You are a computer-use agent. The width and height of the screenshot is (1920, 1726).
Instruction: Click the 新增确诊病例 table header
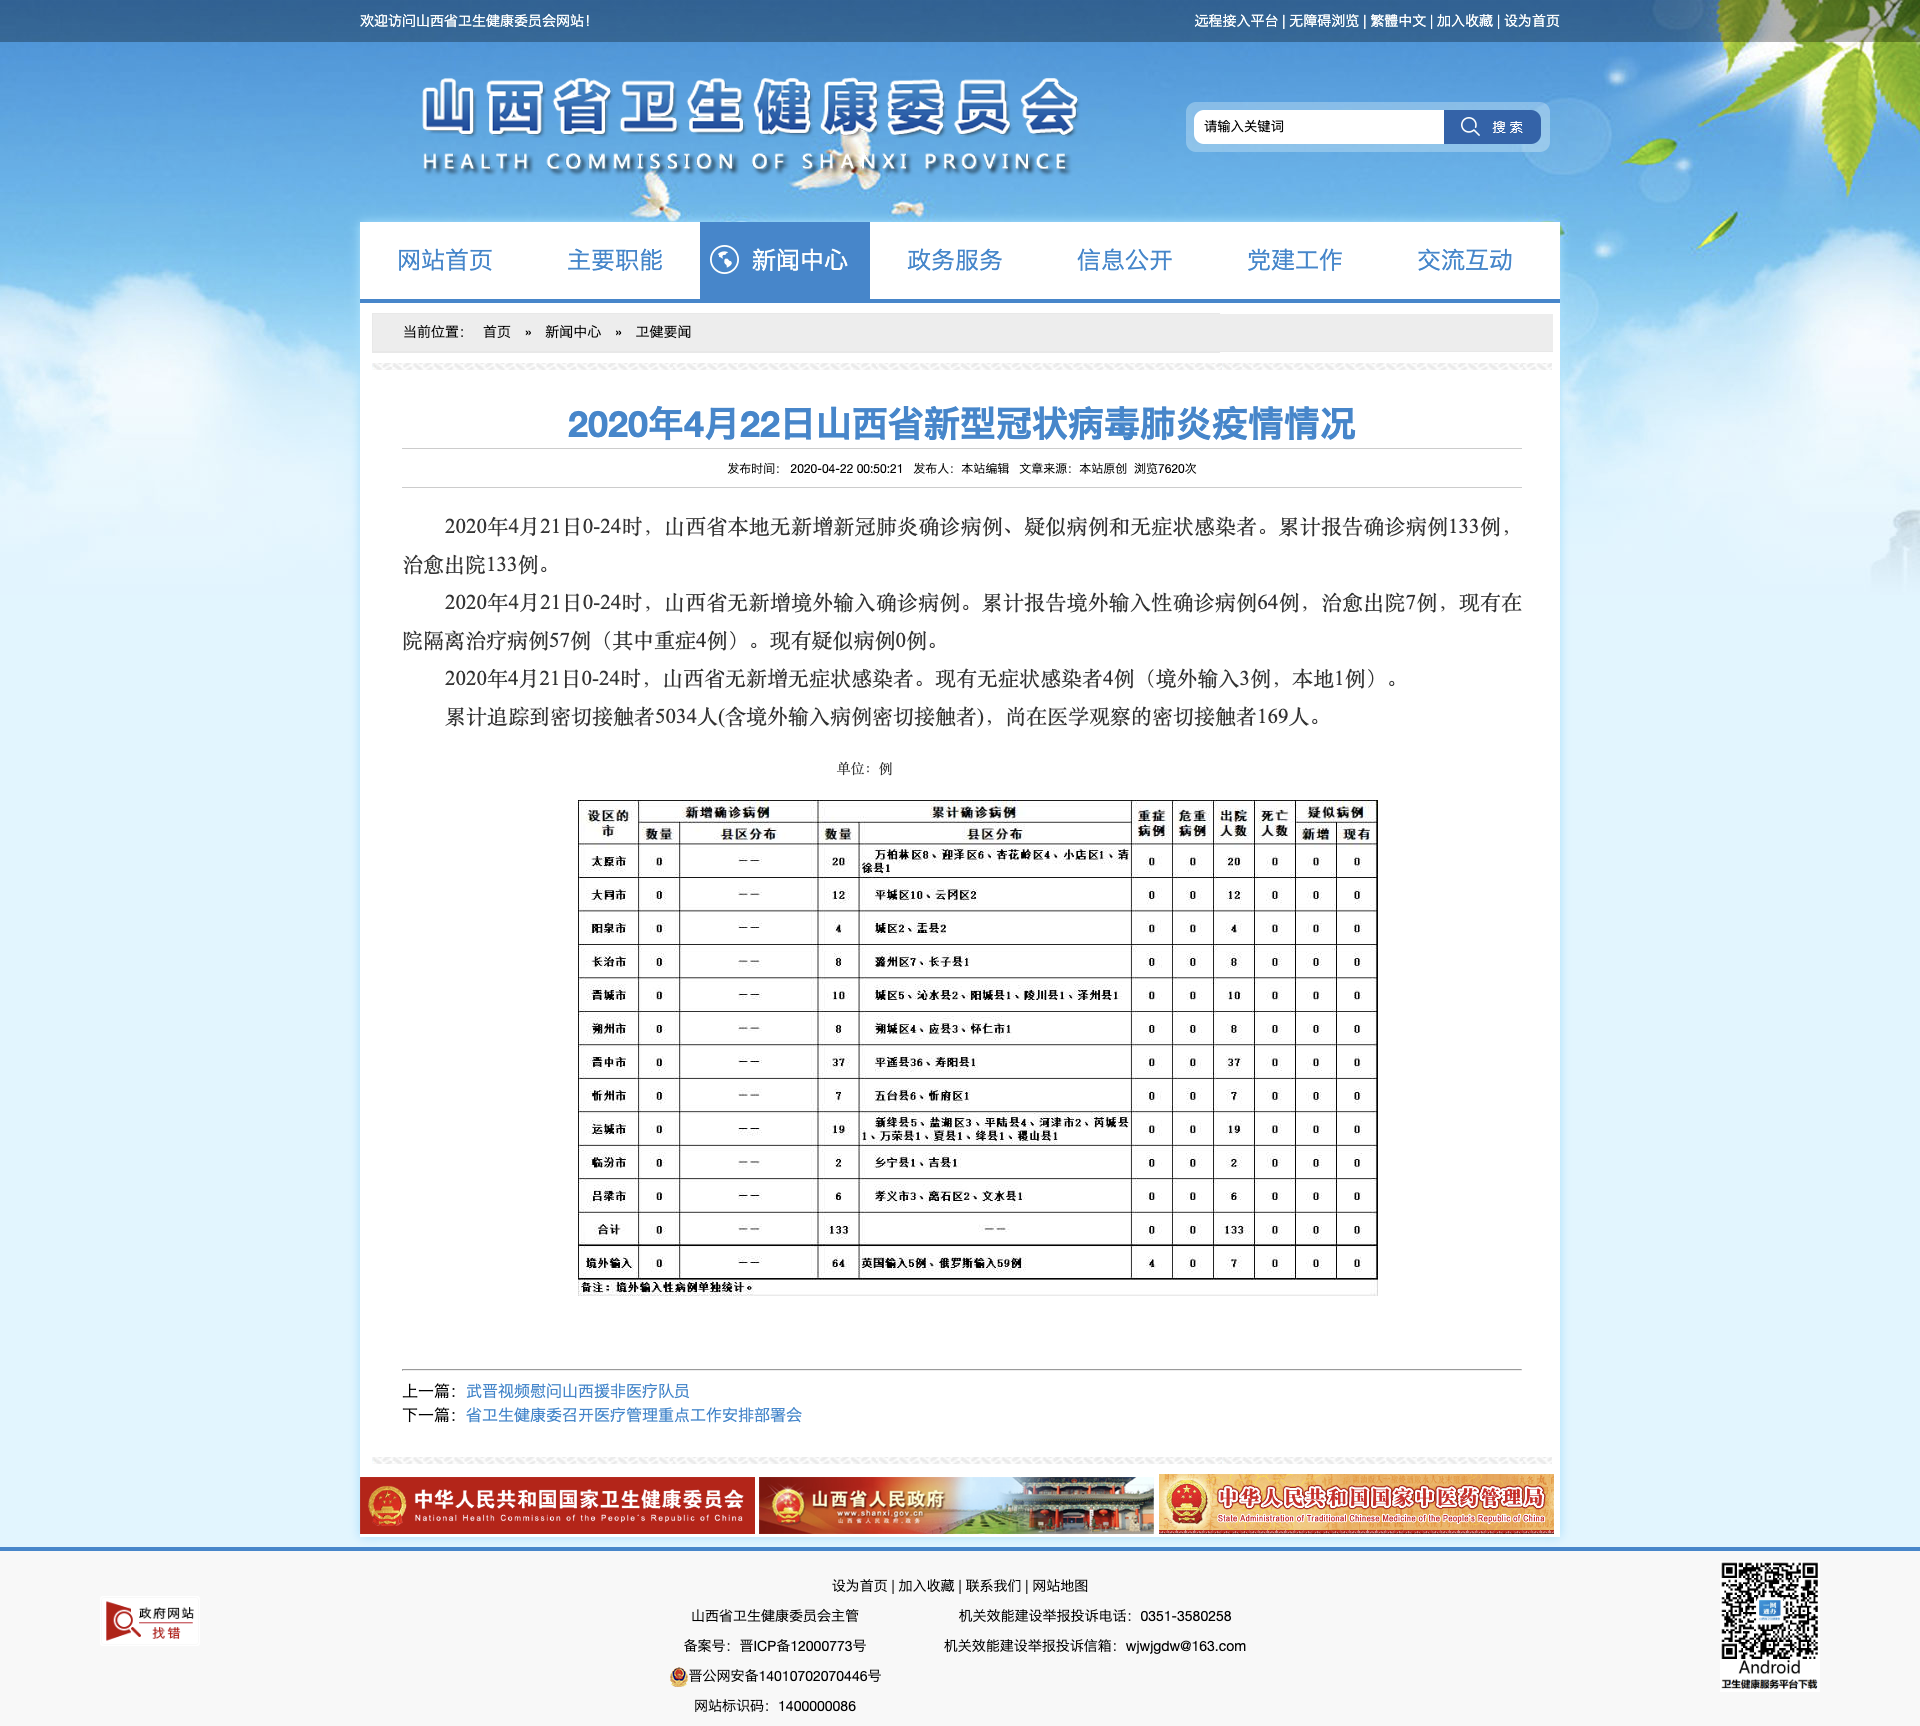[x=728, y=812]
